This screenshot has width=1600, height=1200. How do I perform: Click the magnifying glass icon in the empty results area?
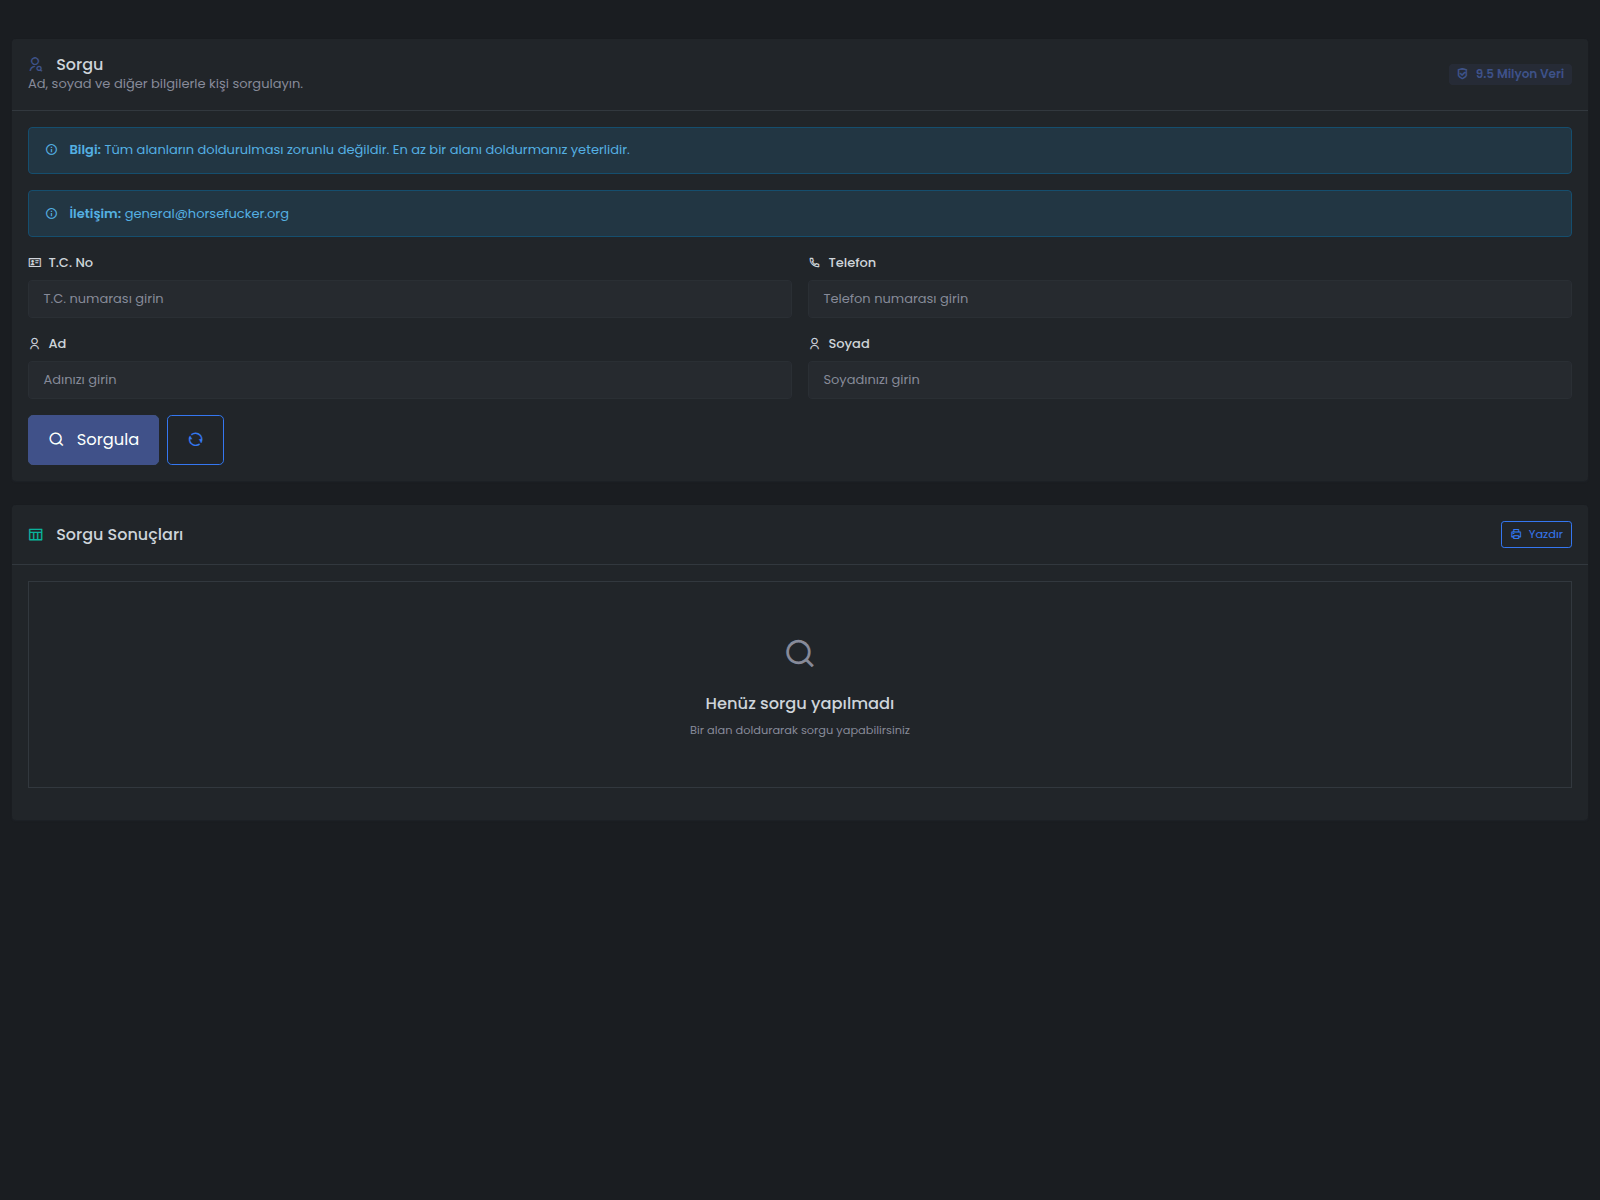click(799, 653)
